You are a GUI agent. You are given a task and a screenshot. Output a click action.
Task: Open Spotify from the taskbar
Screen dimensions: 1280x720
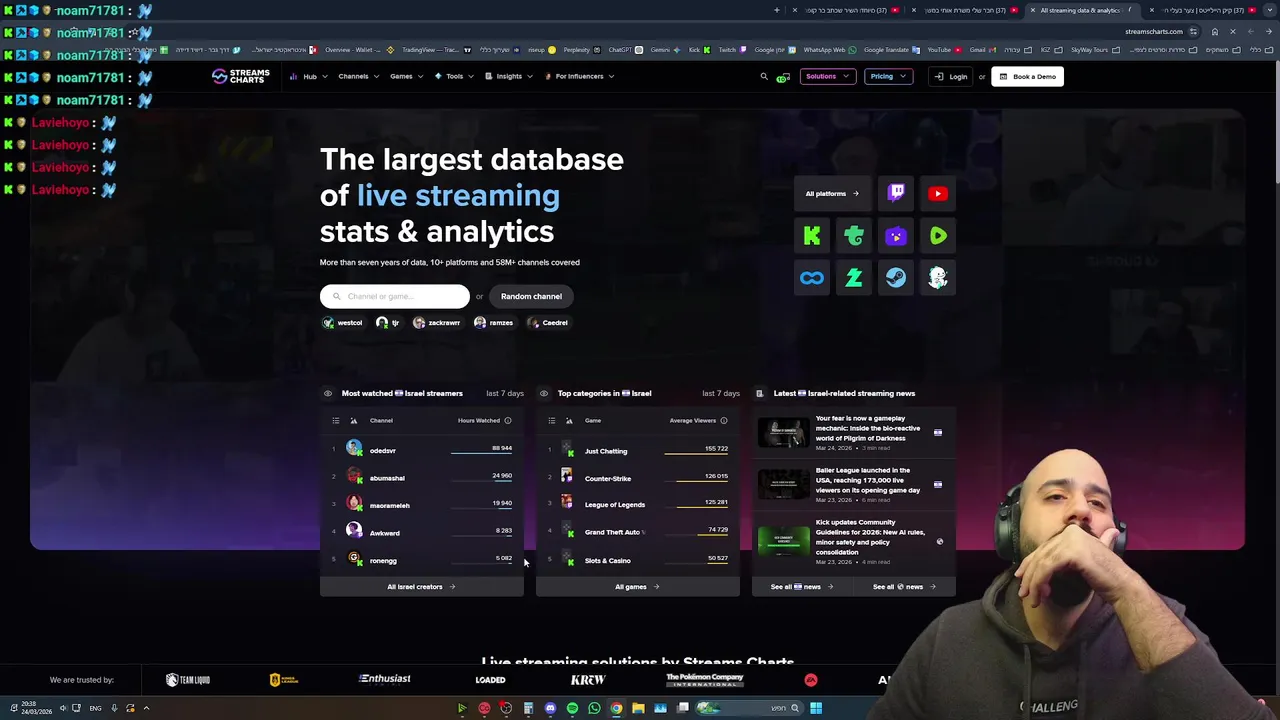[572, 708]
